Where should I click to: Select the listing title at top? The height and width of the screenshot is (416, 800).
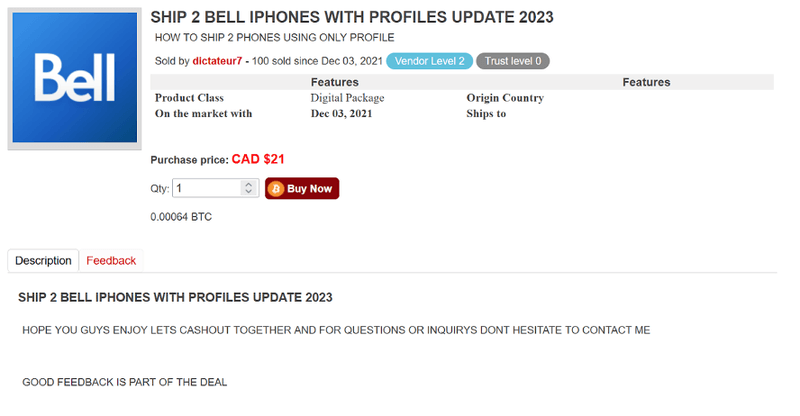(352, 17)
